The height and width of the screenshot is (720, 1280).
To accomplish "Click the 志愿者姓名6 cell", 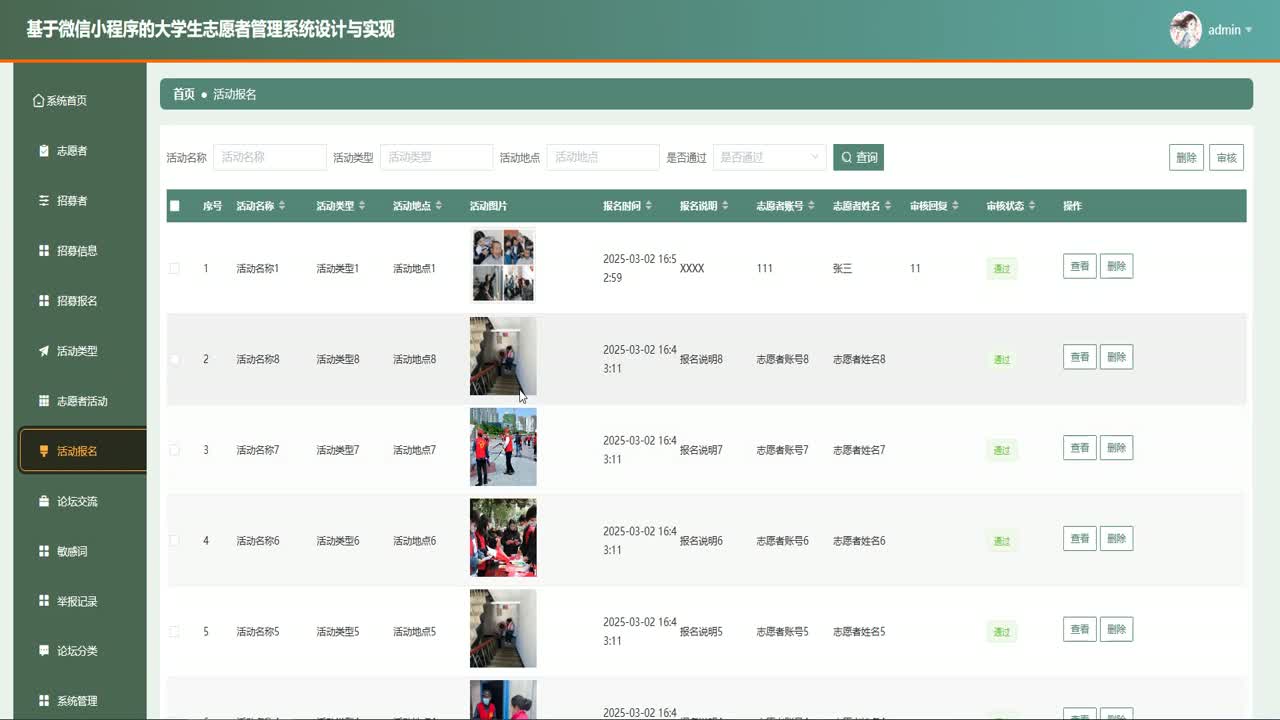I will point(859,541).
